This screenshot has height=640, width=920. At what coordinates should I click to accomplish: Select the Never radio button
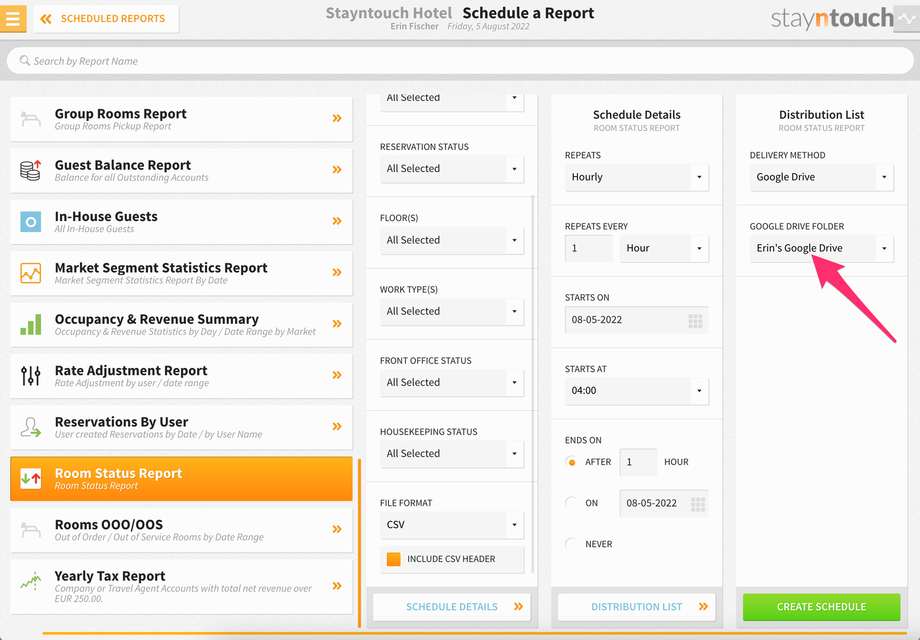coord(571,544)
